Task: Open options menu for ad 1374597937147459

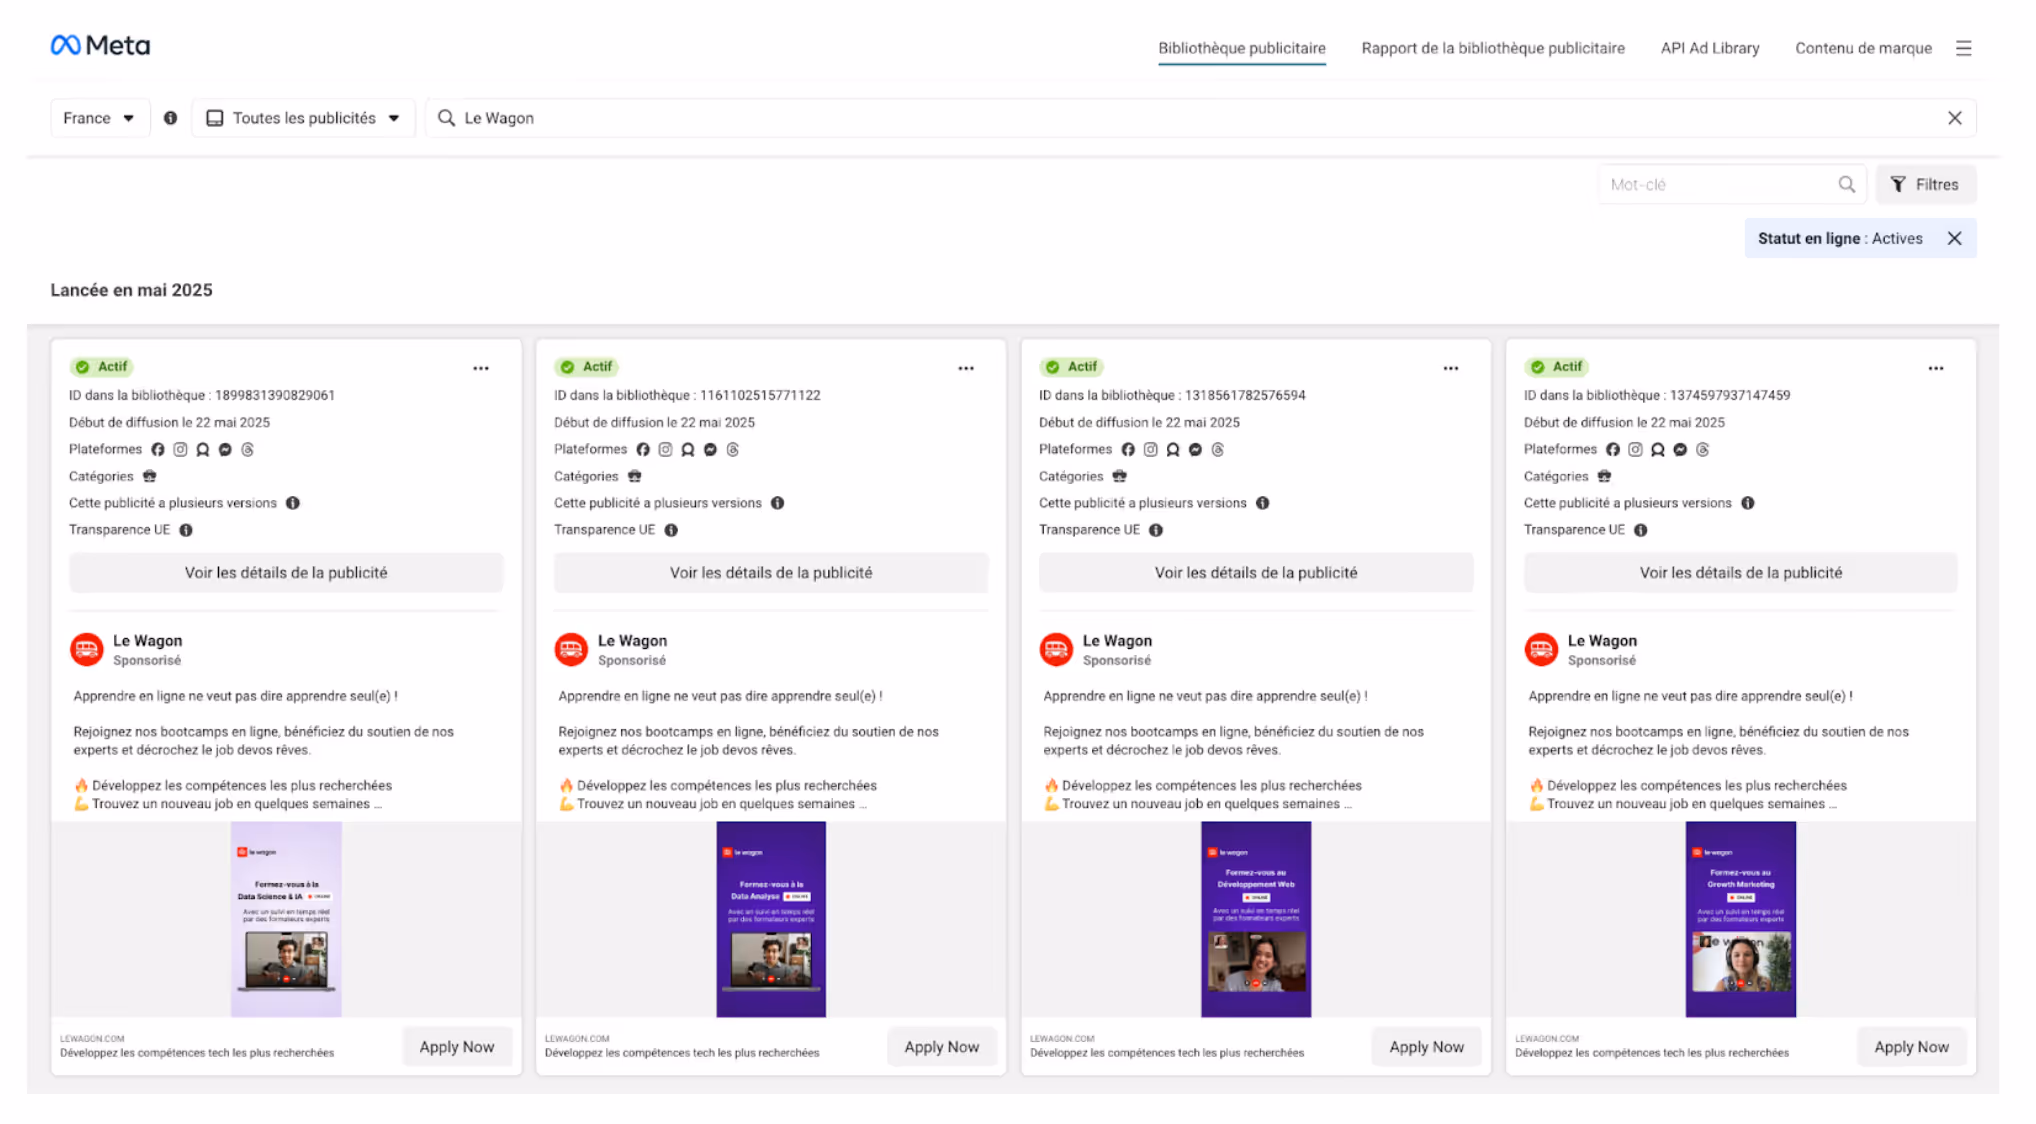Action: pos(1936,368)
